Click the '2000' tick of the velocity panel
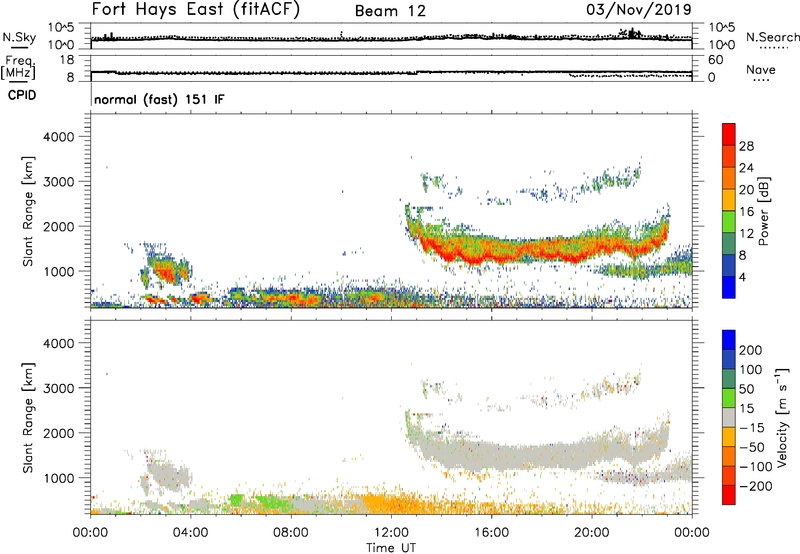Screen dimensions: 800x554 (x=59, y=433)
